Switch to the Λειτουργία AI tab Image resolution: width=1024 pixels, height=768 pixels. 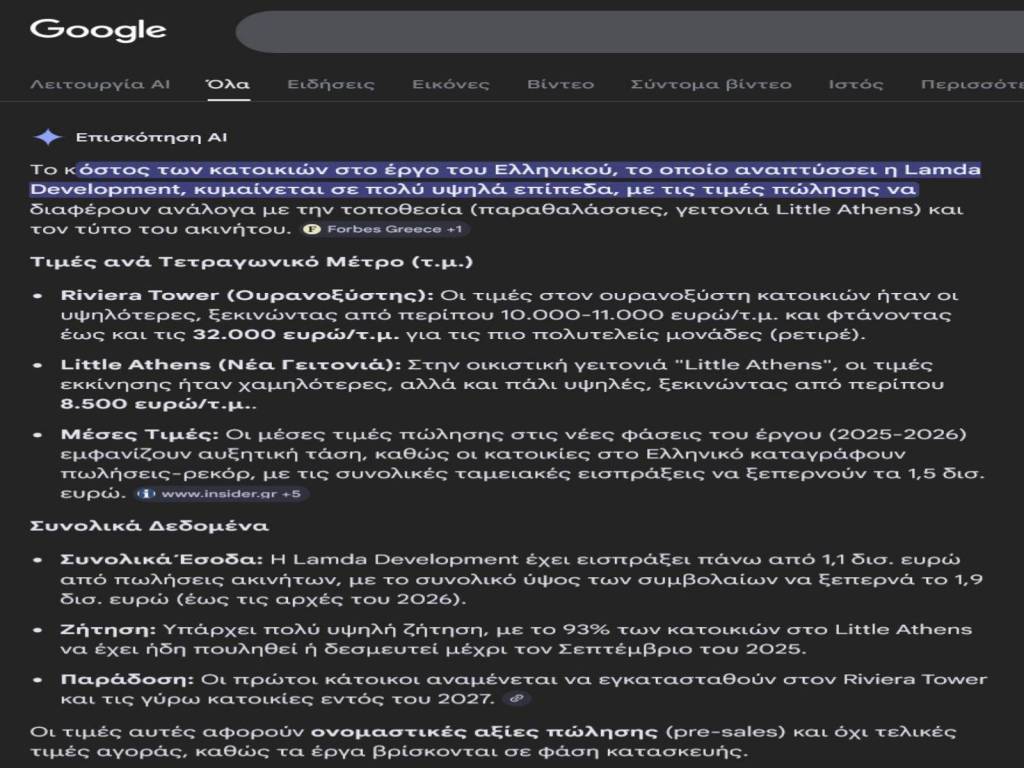pos(100,84)
